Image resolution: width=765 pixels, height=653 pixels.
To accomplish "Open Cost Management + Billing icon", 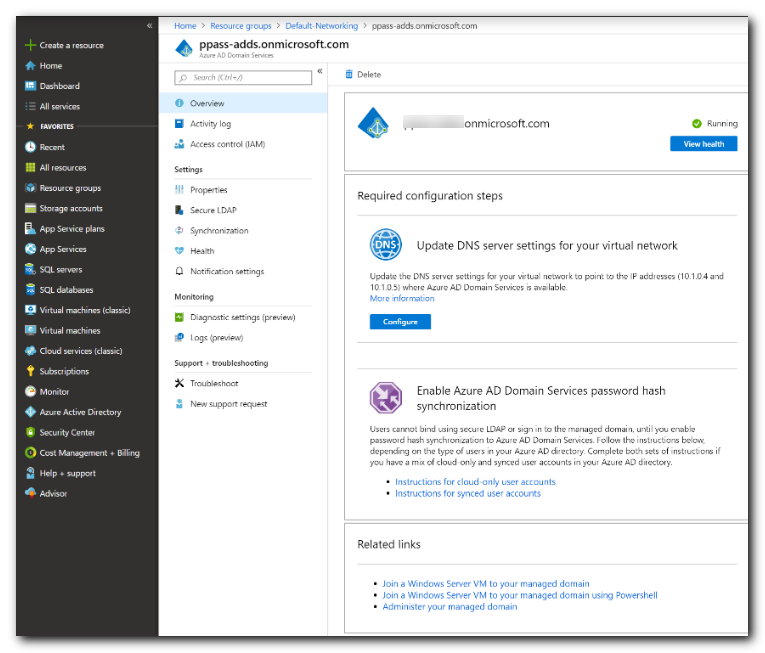I will click(30, 453).
